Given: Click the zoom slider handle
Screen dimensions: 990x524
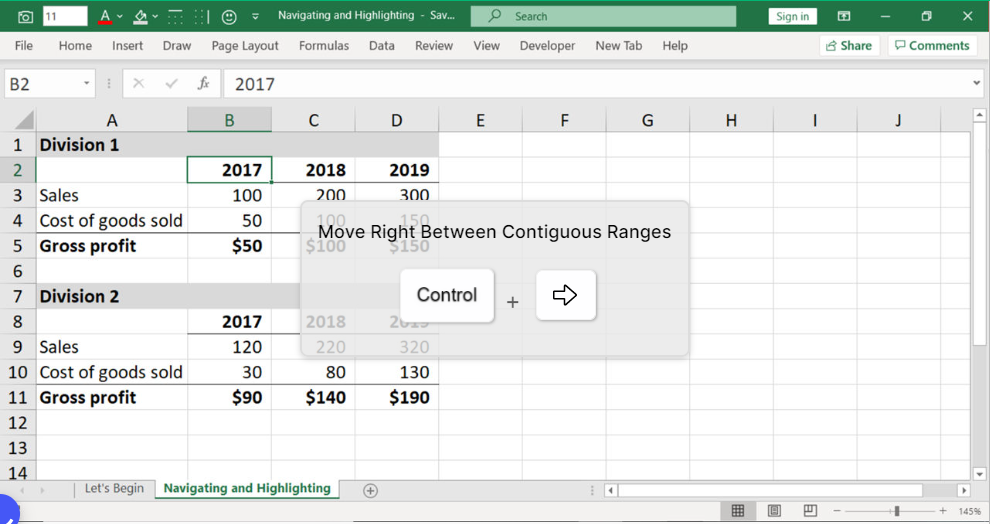Looking at the screenshot, I should pyautogui.click(x=897, y=511).
